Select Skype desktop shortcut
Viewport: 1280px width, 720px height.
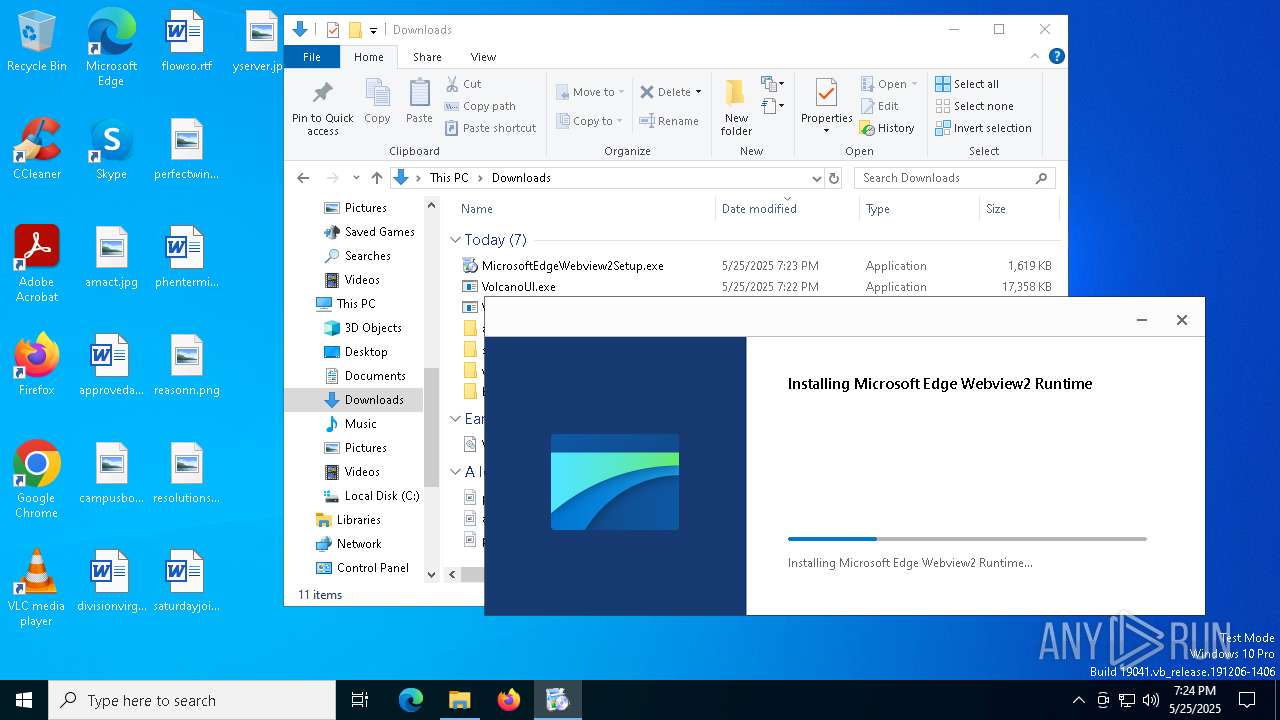111,149
